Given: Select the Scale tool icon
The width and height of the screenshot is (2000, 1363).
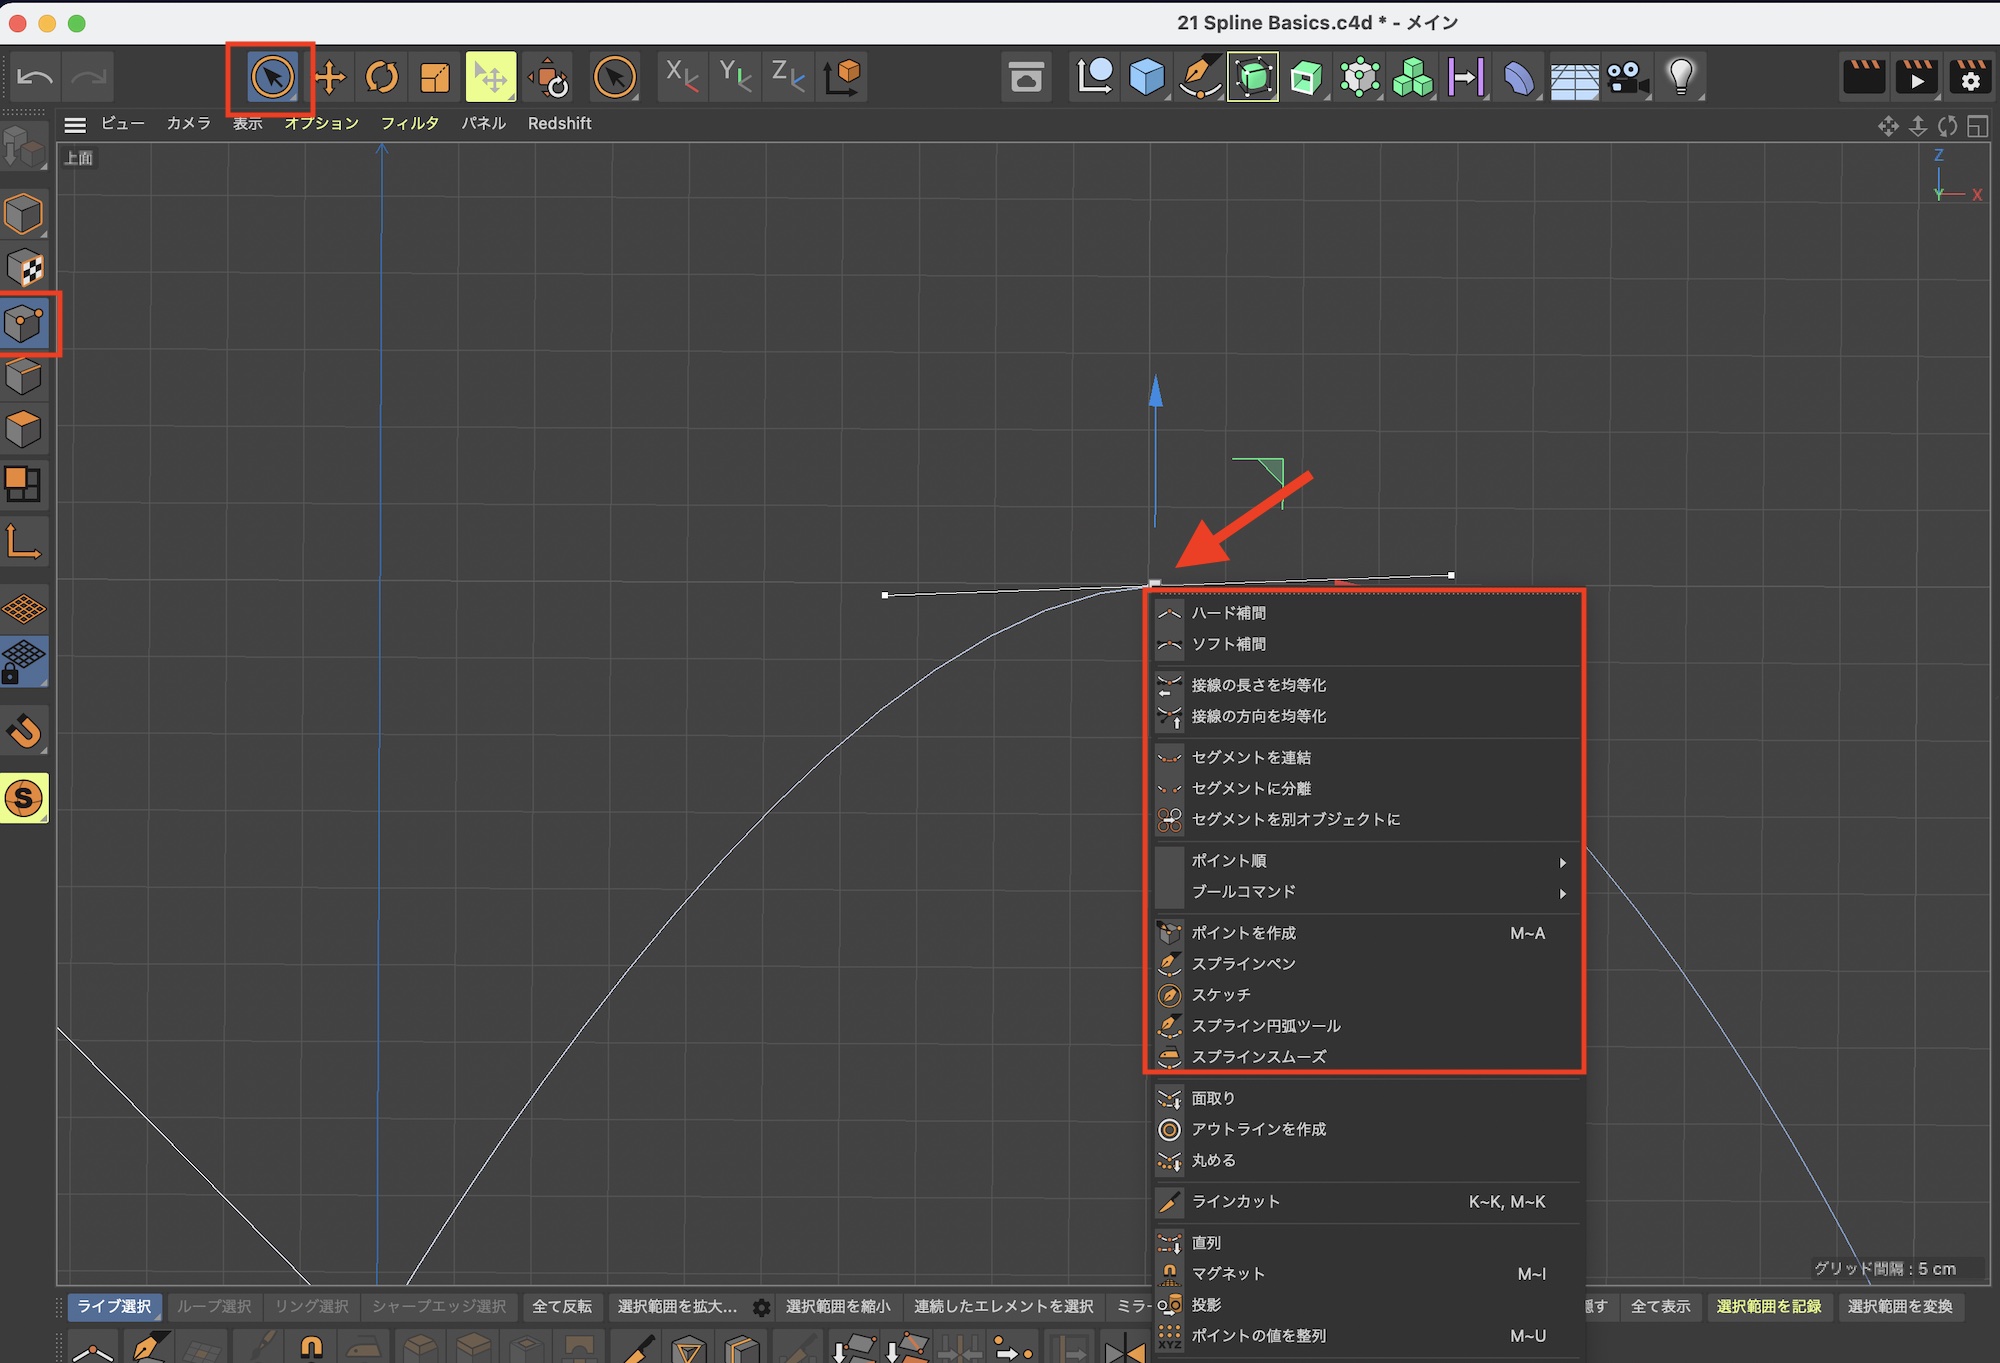Looking at the screenshot, I should pyautogui.click(x=435, y=77).
